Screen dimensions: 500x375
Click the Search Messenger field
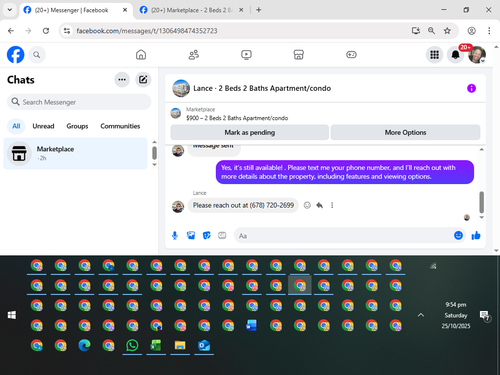coord(79,102)
